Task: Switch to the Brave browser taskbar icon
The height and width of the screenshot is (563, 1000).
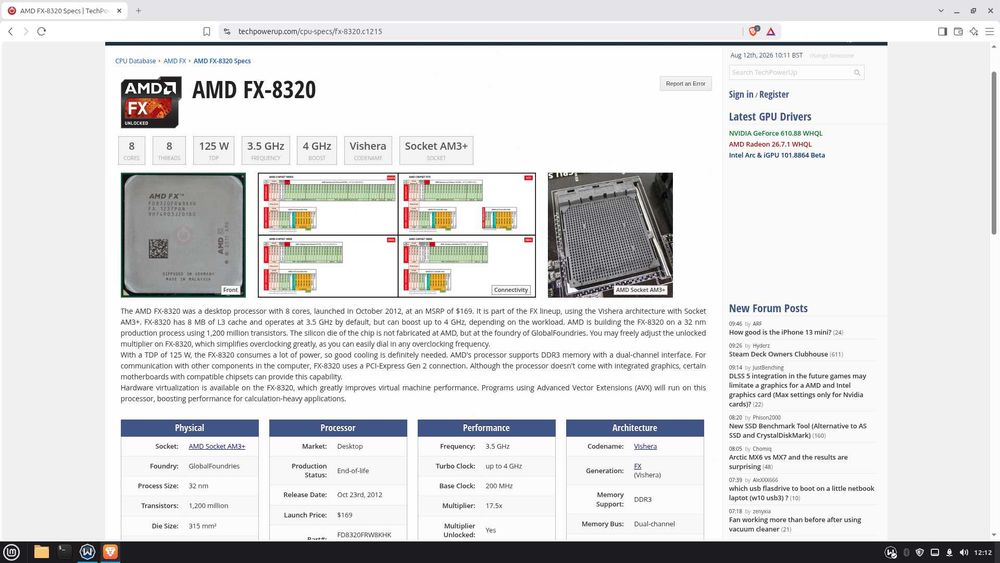Action: point(110,552)
